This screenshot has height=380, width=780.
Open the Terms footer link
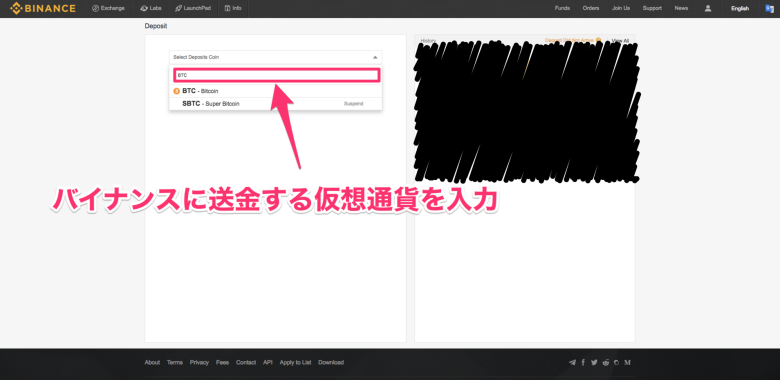pos(175,363)
